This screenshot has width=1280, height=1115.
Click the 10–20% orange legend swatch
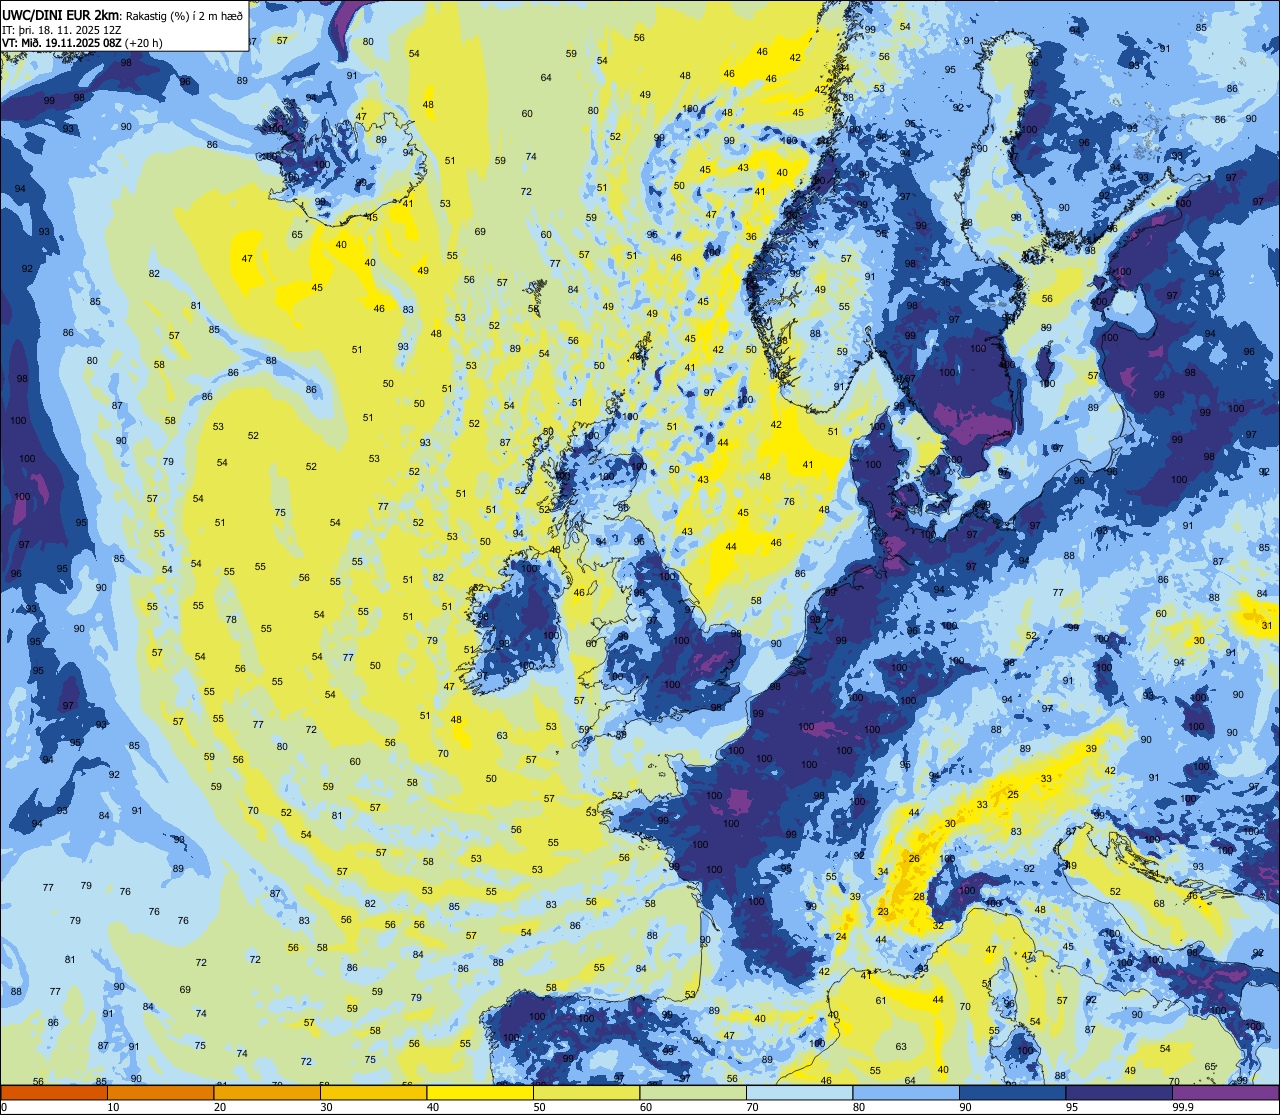[x=161, y=1092]
